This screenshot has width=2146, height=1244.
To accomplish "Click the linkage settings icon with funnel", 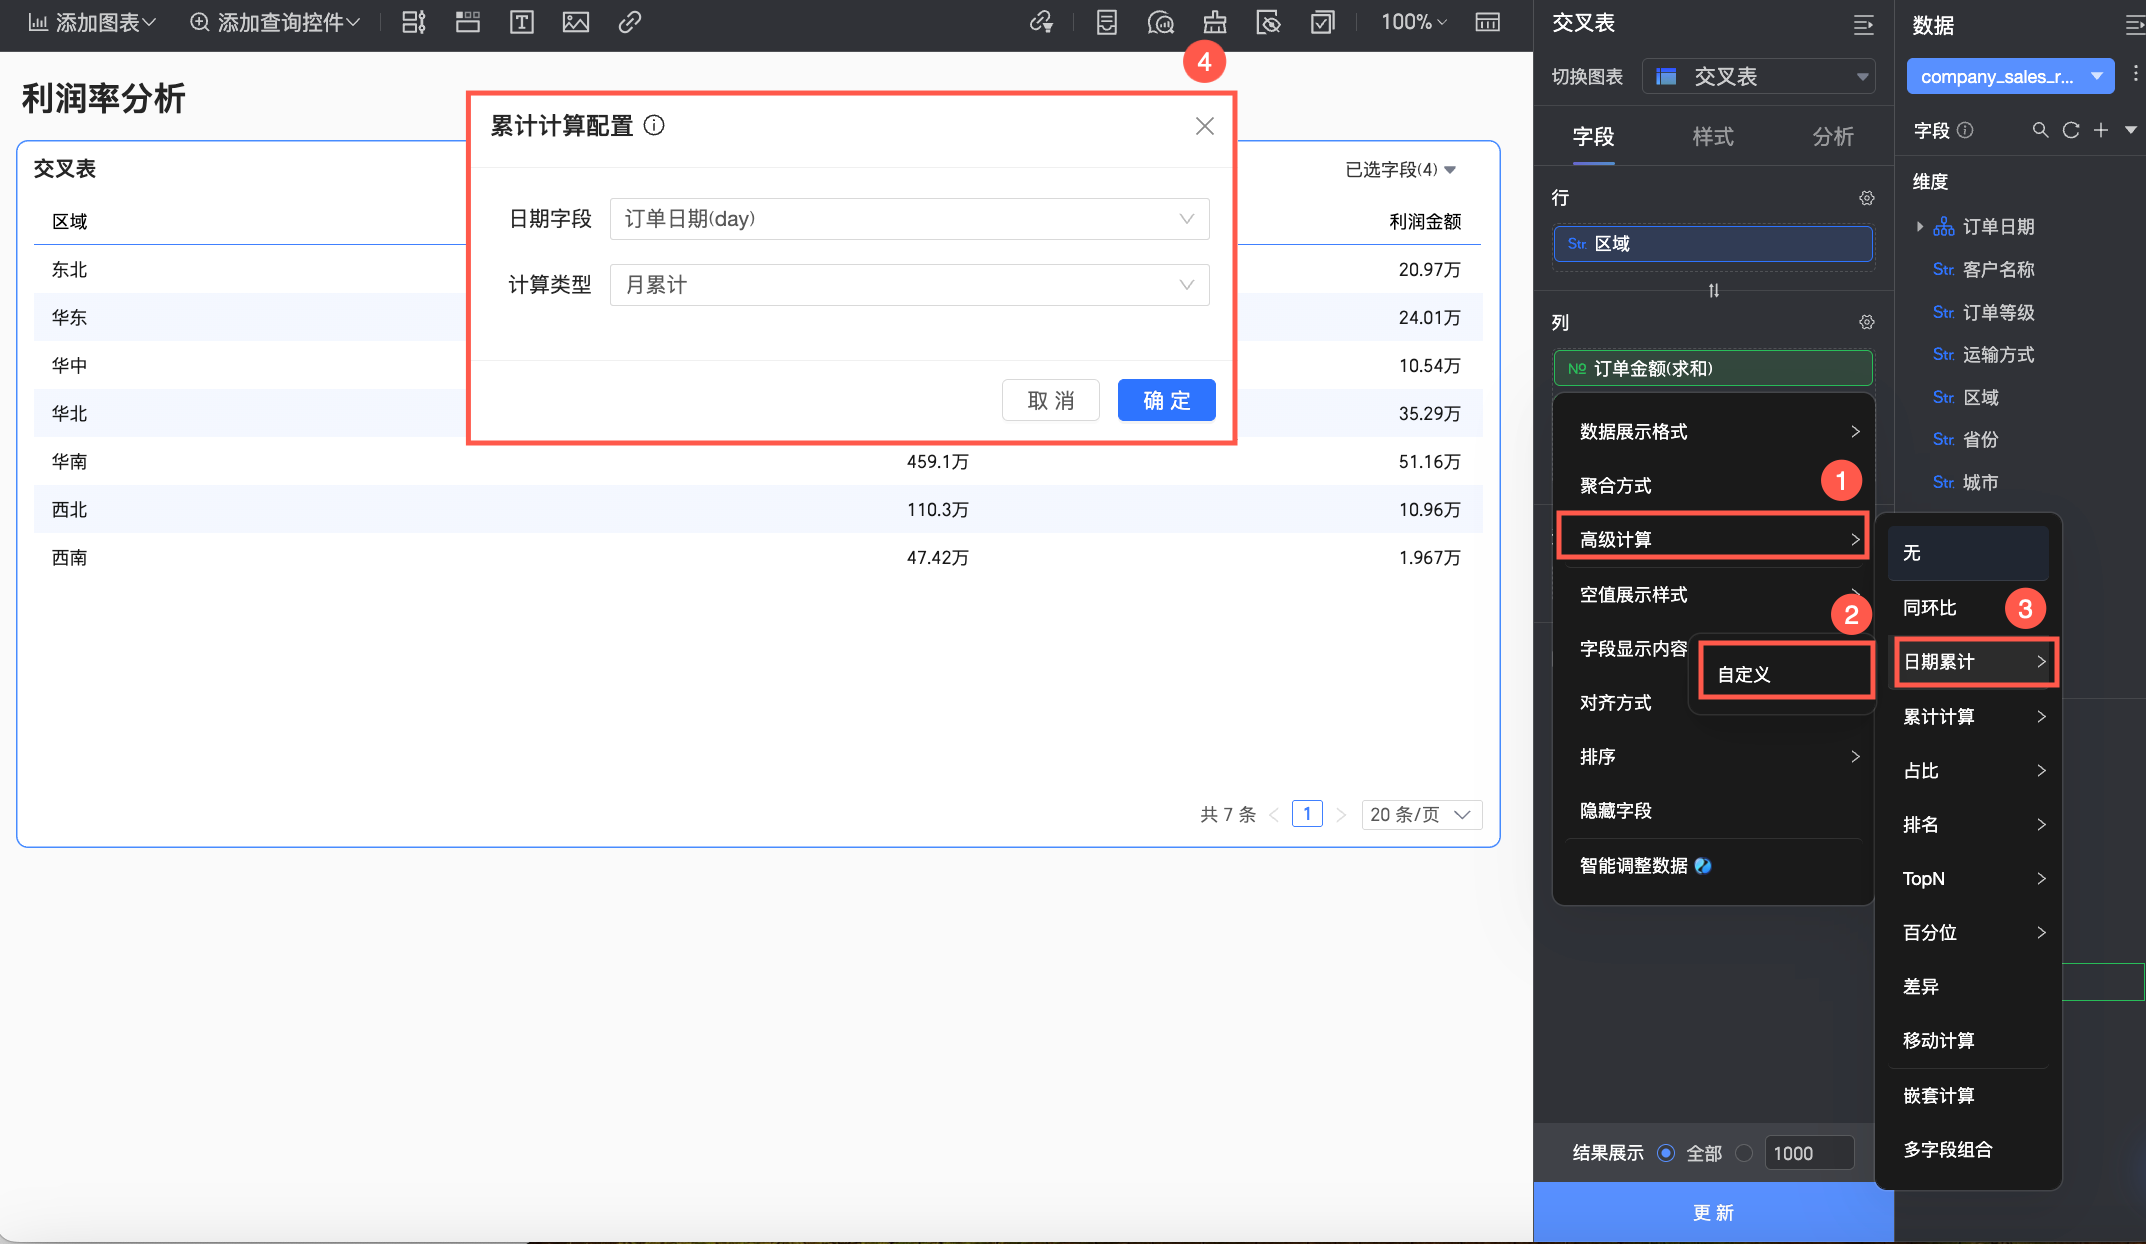I will point(1042,22).
